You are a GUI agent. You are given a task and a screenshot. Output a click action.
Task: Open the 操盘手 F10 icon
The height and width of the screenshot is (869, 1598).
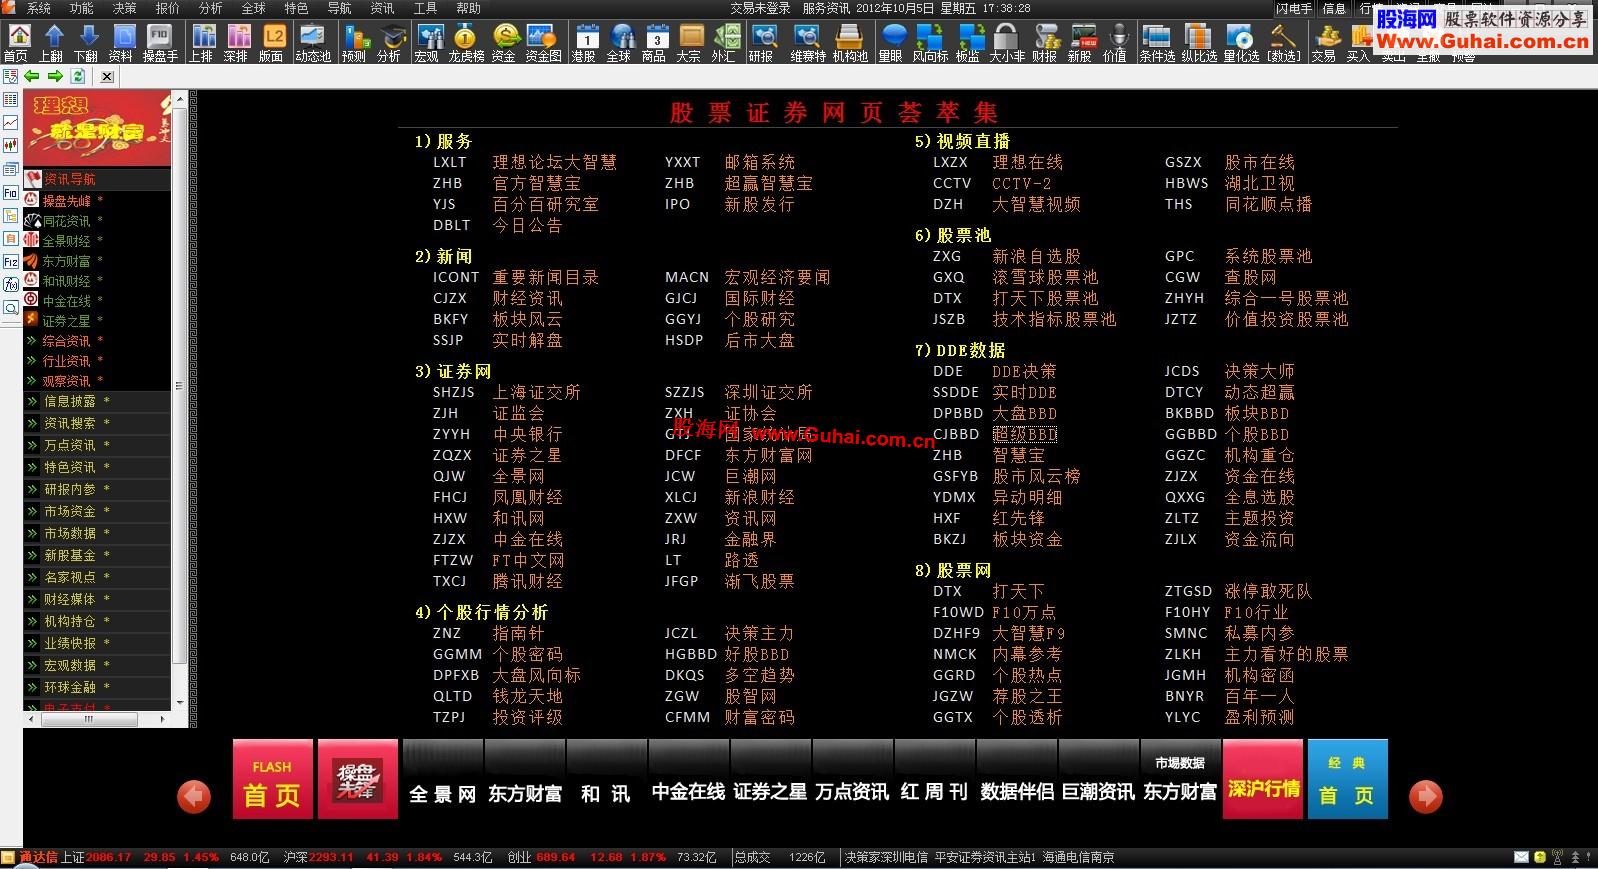click(x=160, y=42)
